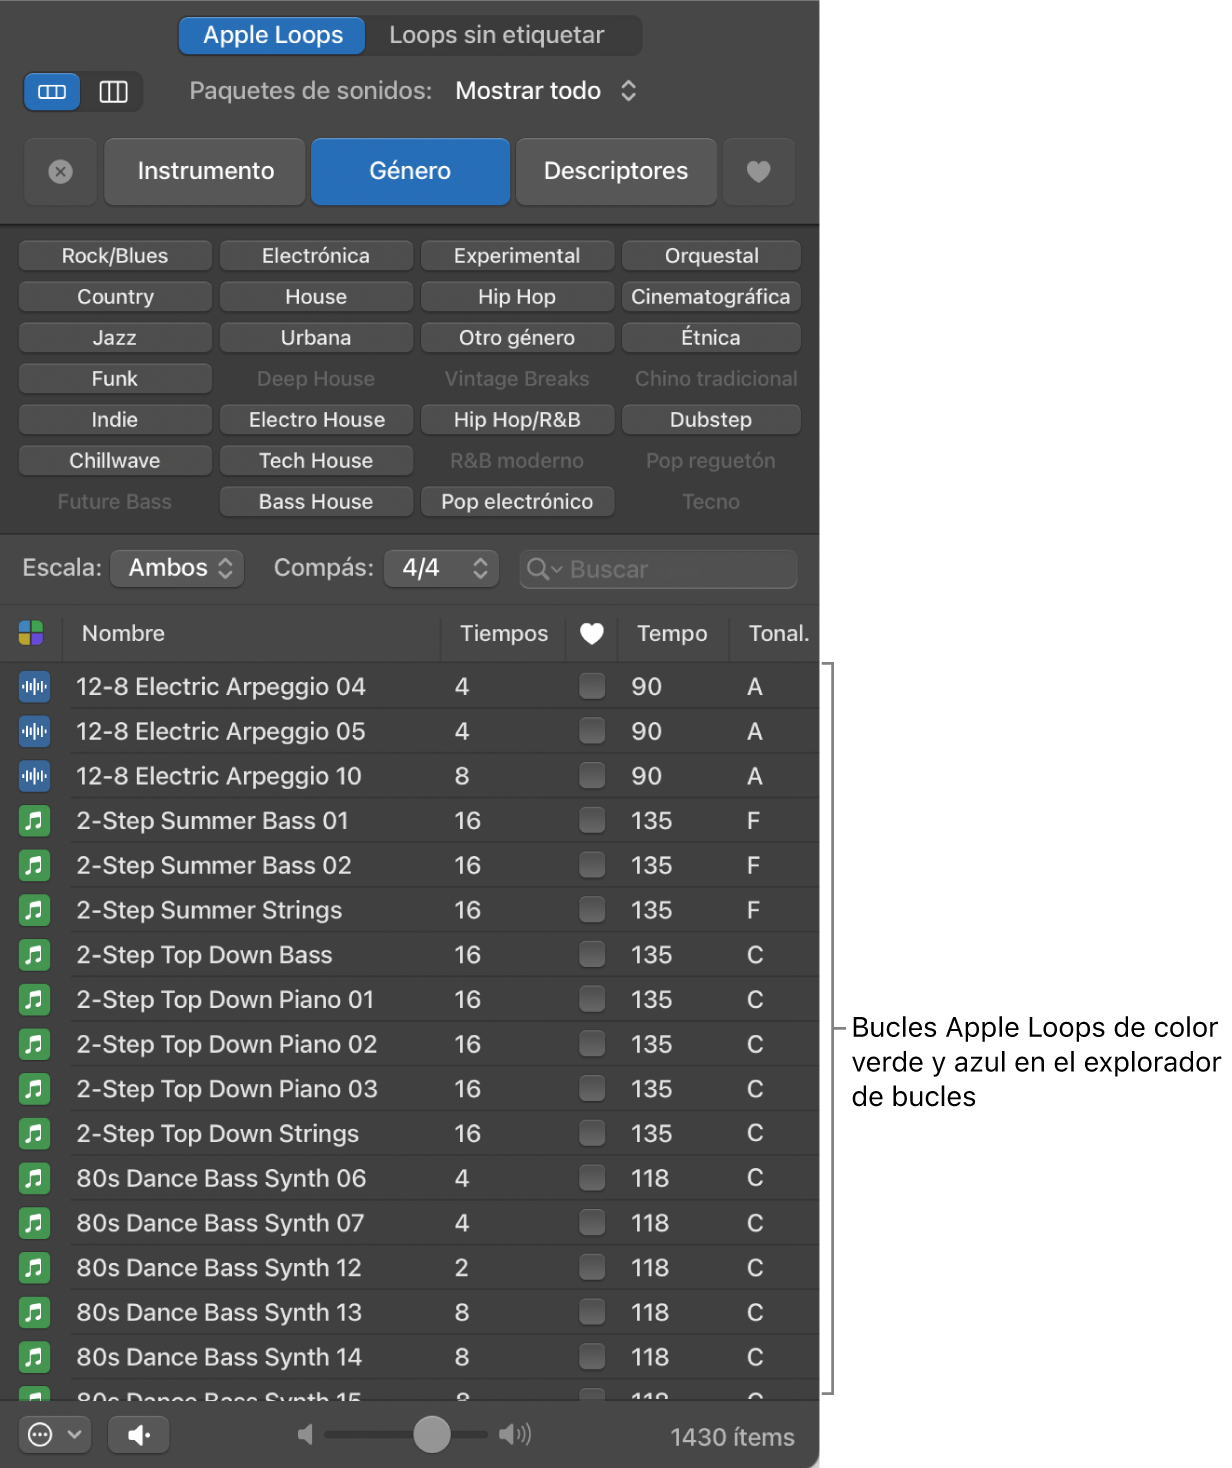Select Cinematográfica genre button

(x=711, y=297)
